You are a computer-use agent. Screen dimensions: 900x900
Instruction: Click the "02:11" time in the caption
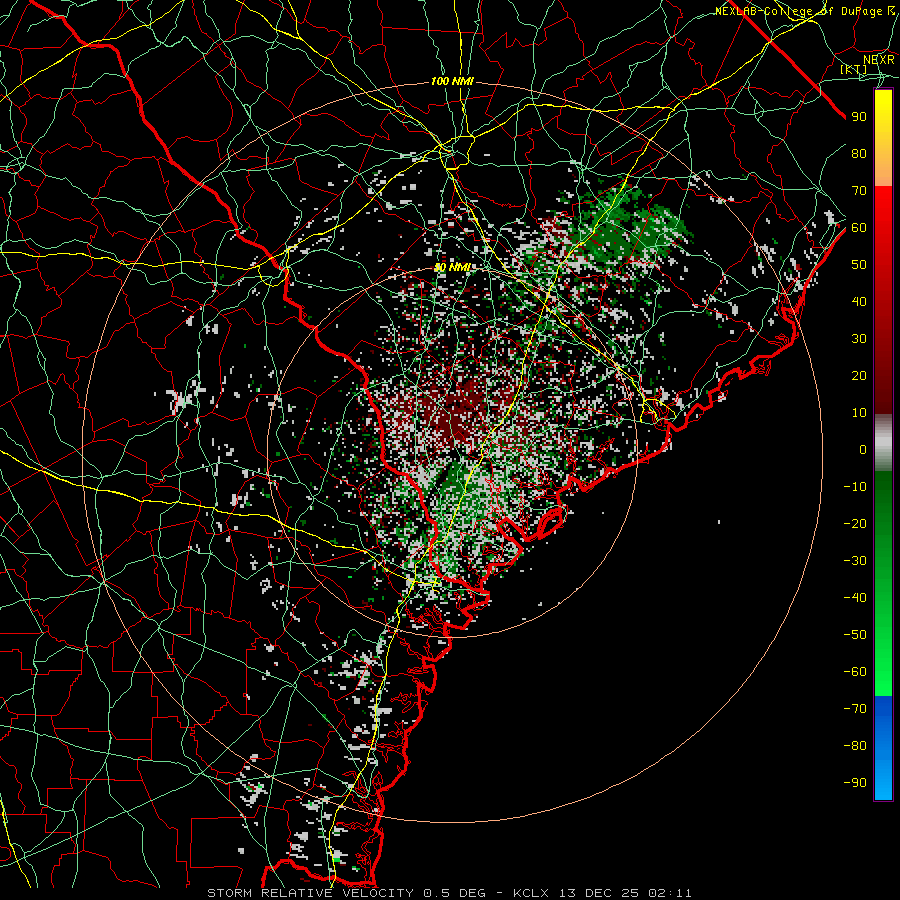[670, 893]
